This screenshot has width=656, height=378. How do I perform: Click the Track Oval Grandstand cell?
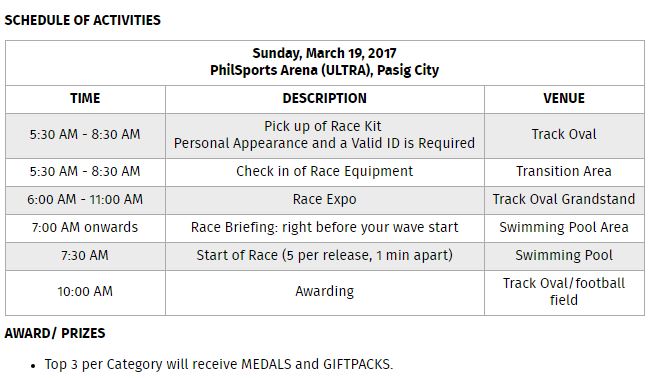click(564, 199)
